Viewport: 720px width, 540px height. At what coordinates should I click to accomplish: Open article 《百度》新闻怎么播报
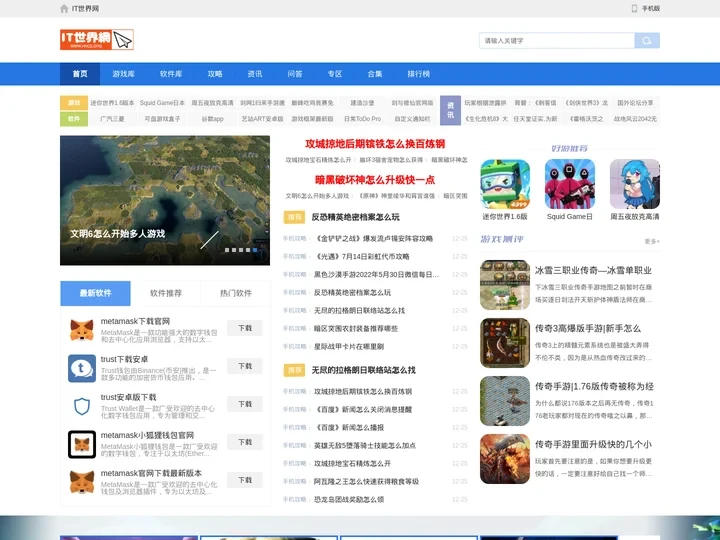[349, 428]
